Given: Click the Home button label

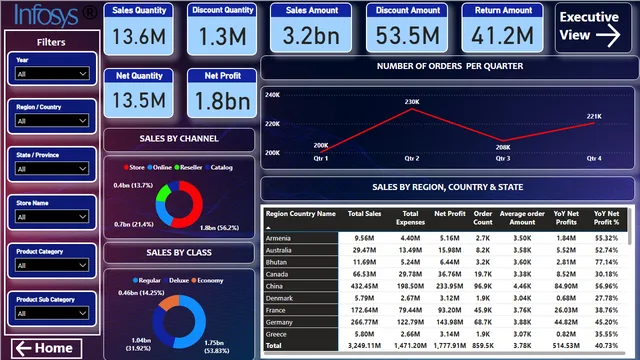Looking at the screenshot, I should [x=53, y=348].
